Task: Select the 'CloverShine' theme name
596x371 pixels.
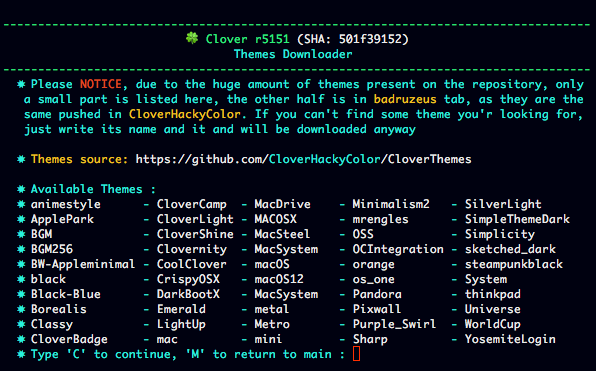Action: (195, 234)
